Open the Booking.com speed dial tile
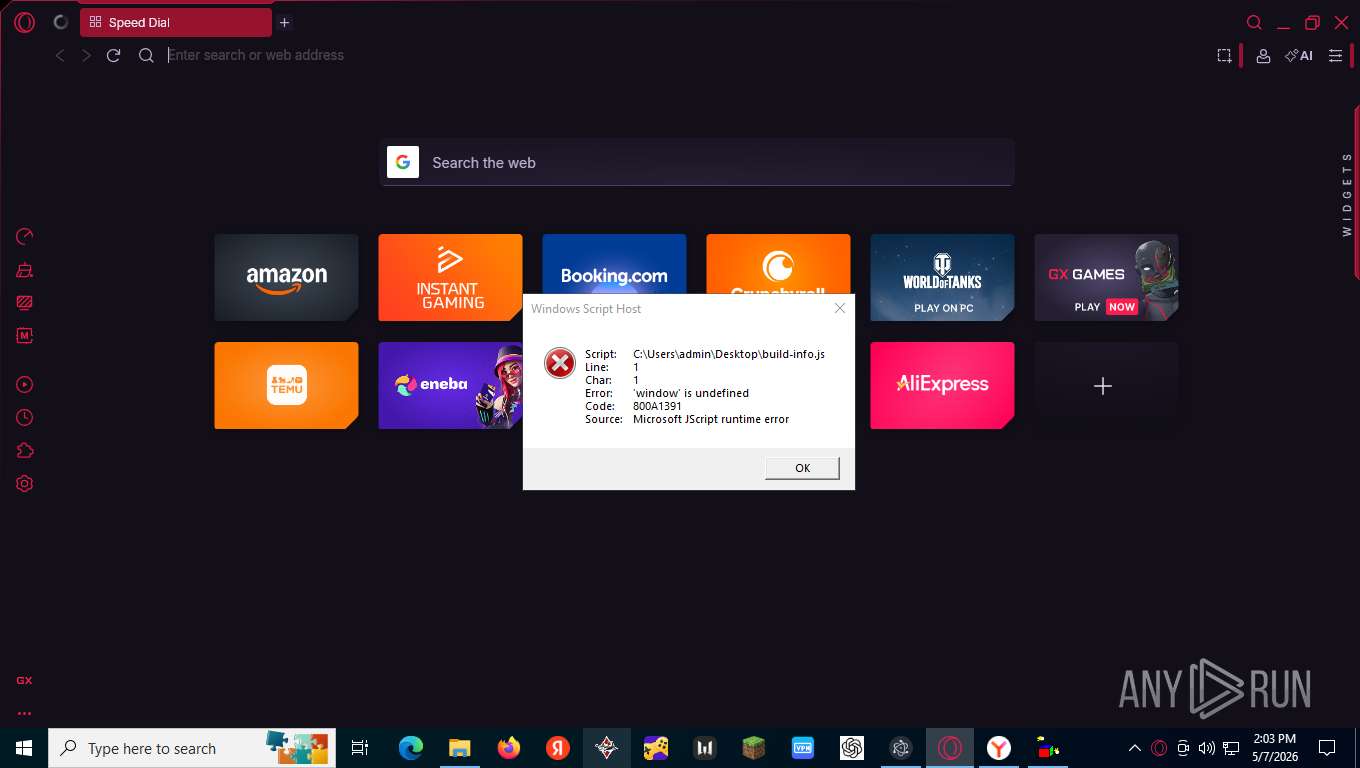The image size is (1360, 768). click(614, 264)
